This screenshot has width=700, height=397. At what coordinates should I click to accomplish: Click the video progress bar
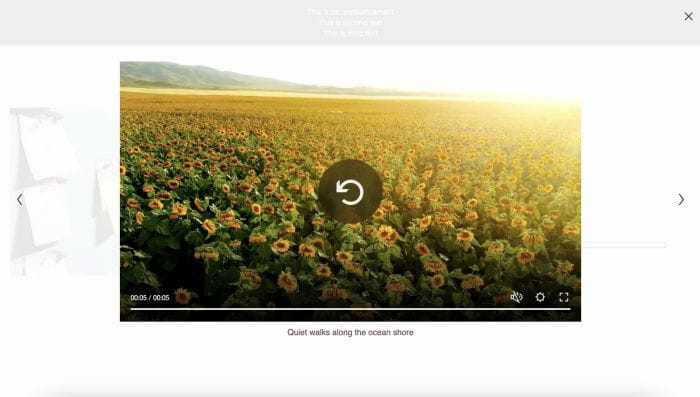point(350,309)
